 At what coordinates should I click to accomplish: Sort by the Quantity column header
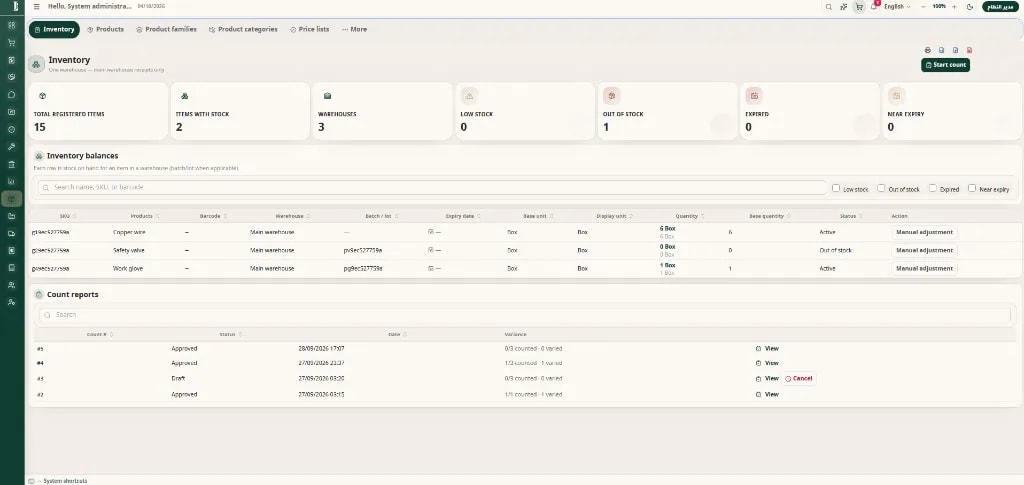click(690, 216)
